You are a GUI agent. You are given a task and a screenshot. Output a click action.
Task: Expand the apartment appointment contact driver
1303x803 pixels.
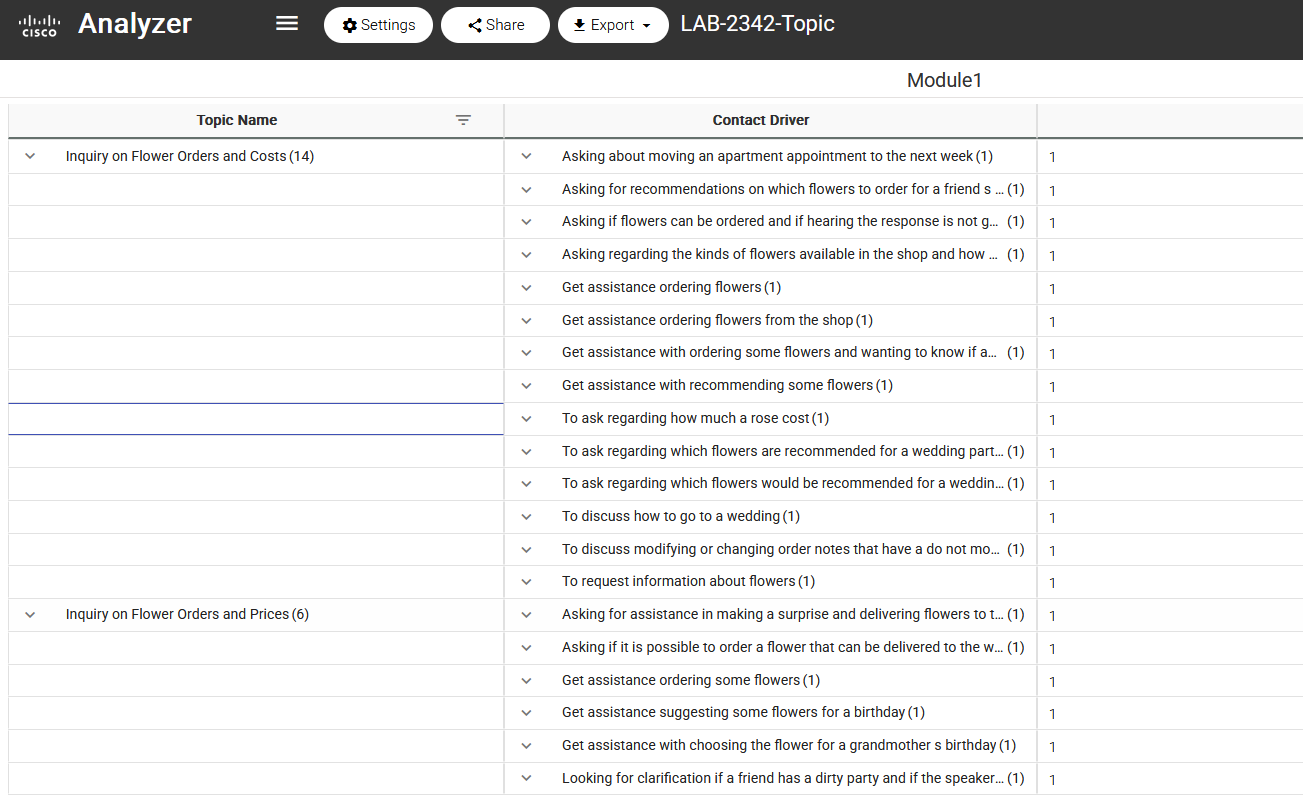point(527,156)
